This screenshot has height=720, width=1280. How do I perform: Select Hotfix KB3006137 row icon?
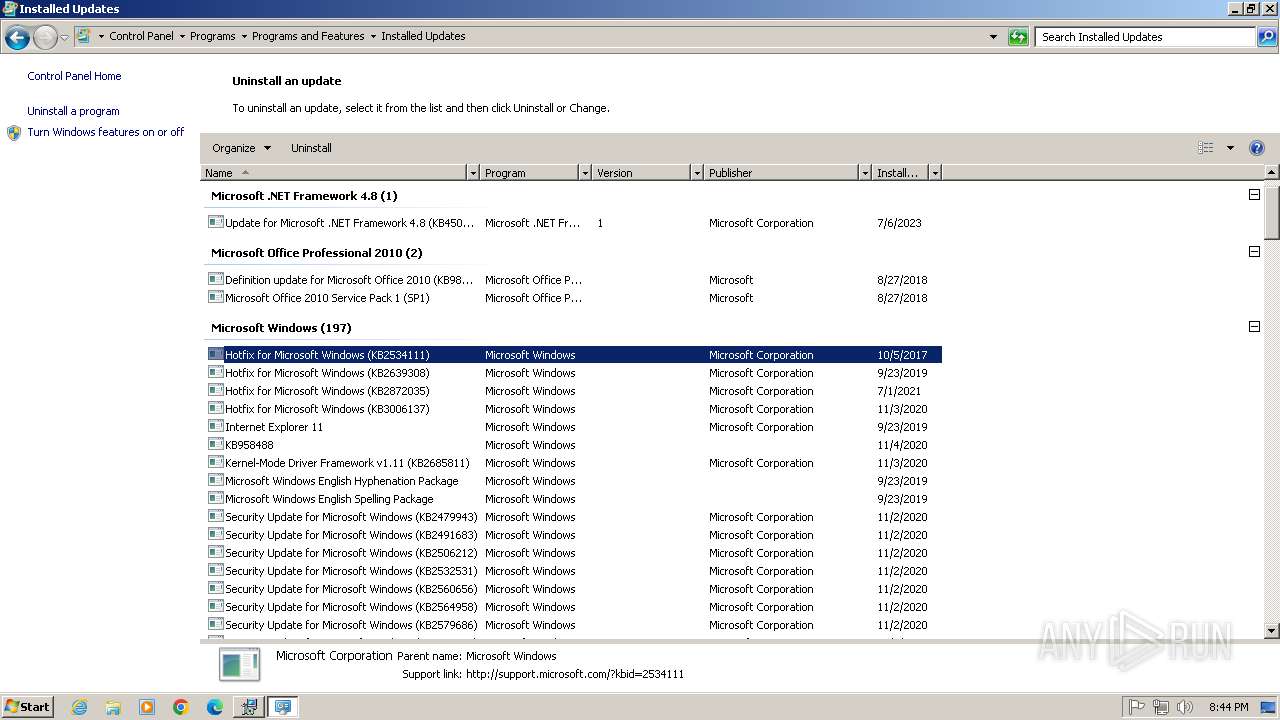(x=215, y=408)
